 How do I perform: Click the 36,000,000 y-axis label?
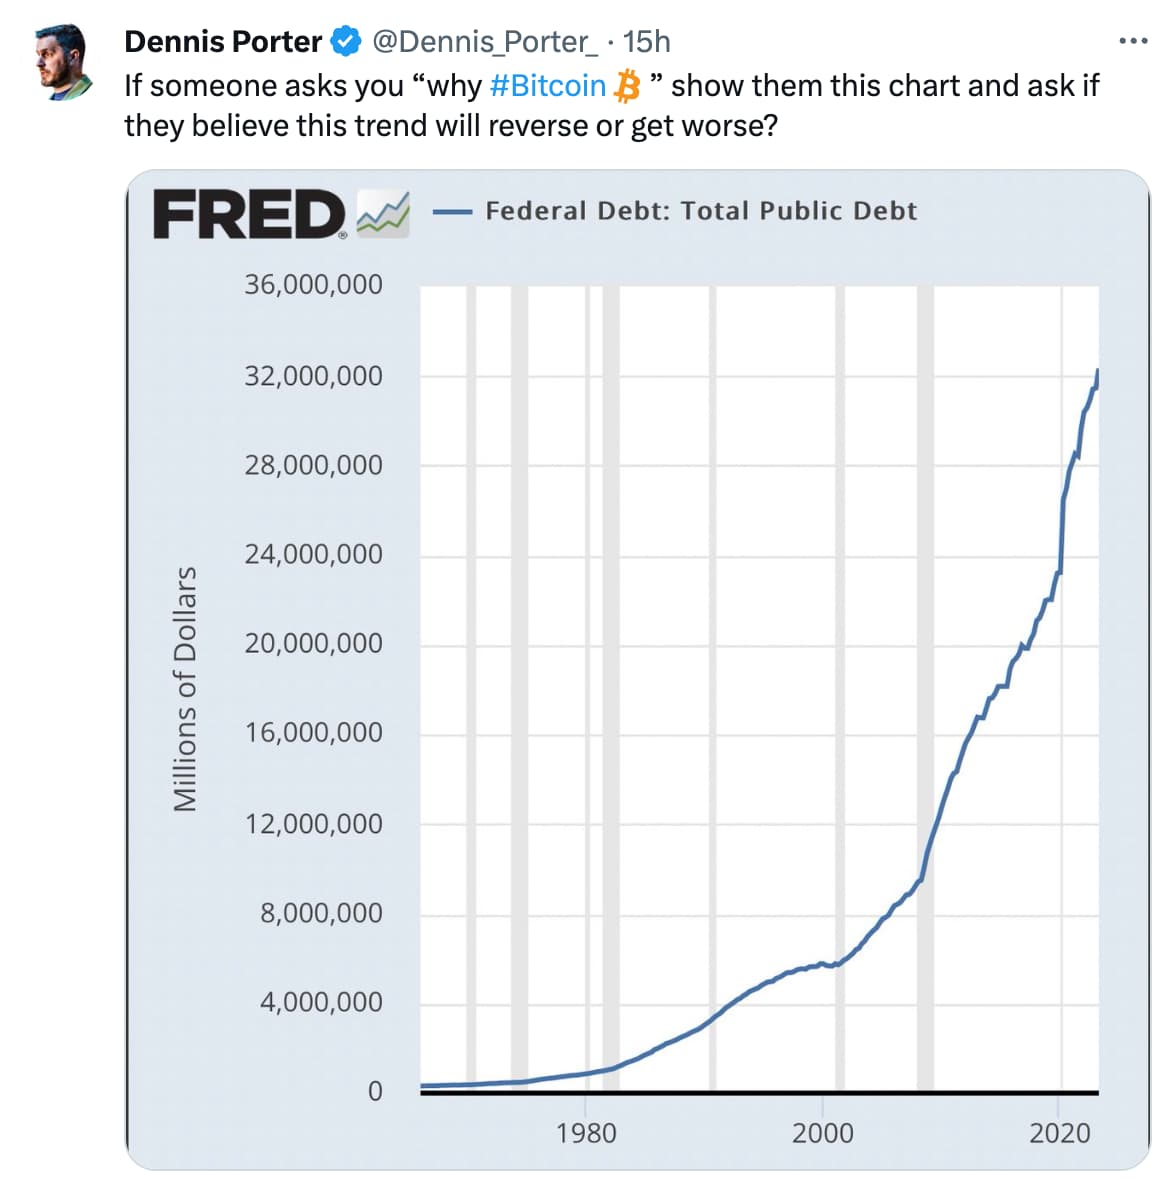tap(313, 285)
